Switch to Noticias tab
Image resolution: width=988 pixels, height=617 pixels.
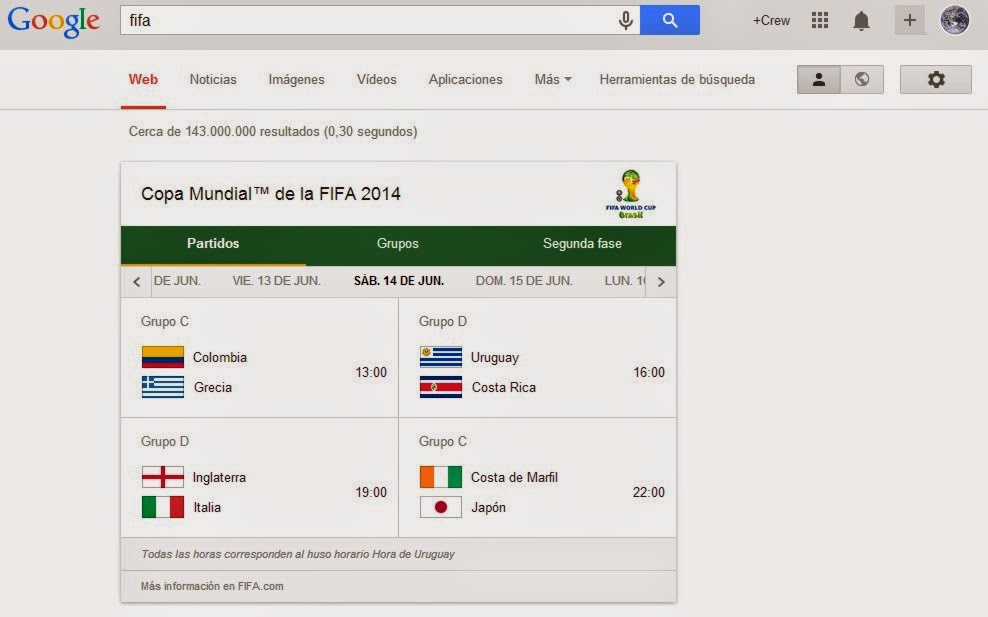coord(213,79)
